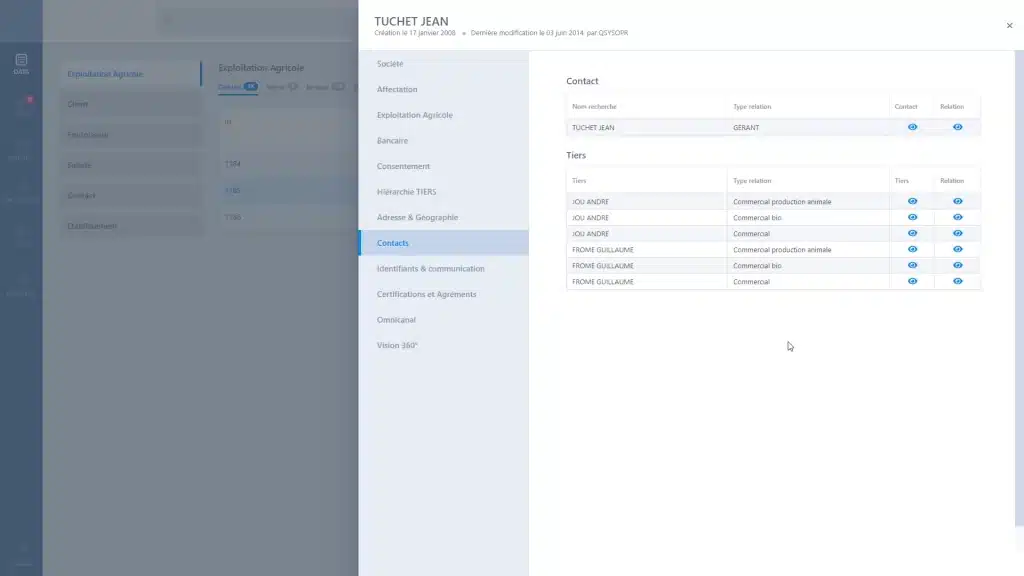The width and height of the screenshot is (1024, 576).
Task: Click the Nom recherche column header
Action: pos(594,107)
